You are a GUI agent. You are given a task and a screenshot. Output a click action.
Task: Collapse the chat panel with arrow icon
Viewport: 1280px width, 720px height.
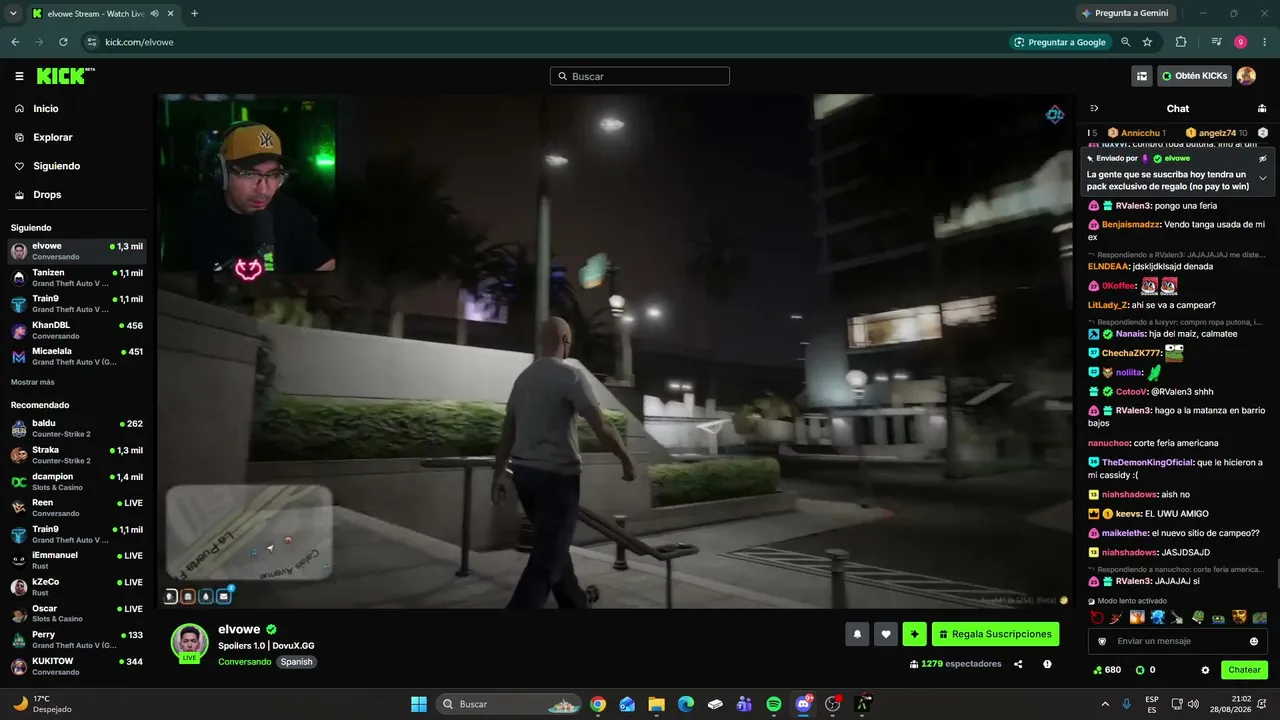(x=1094, y=108)
